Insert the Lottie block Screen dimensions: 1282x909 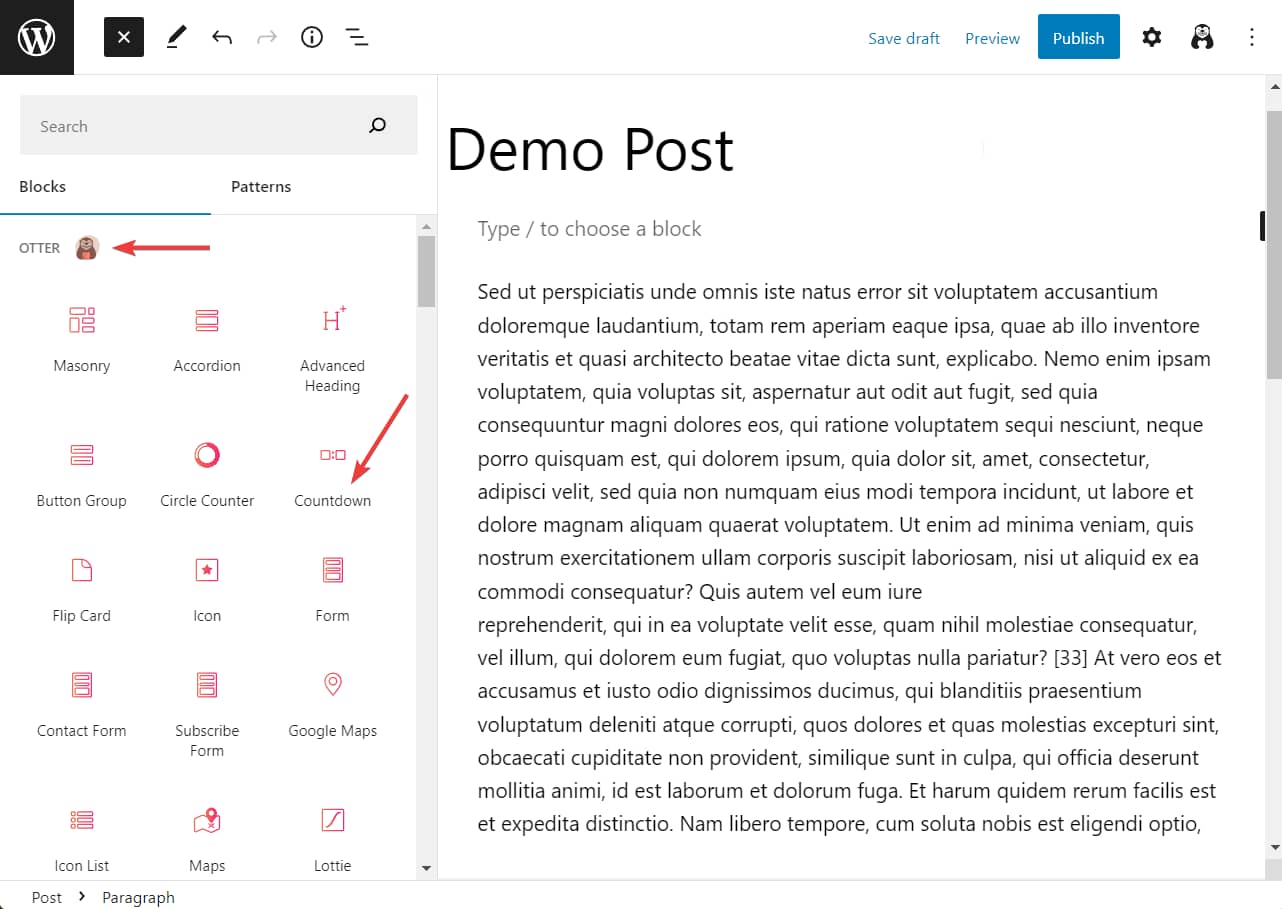point(332,840)
